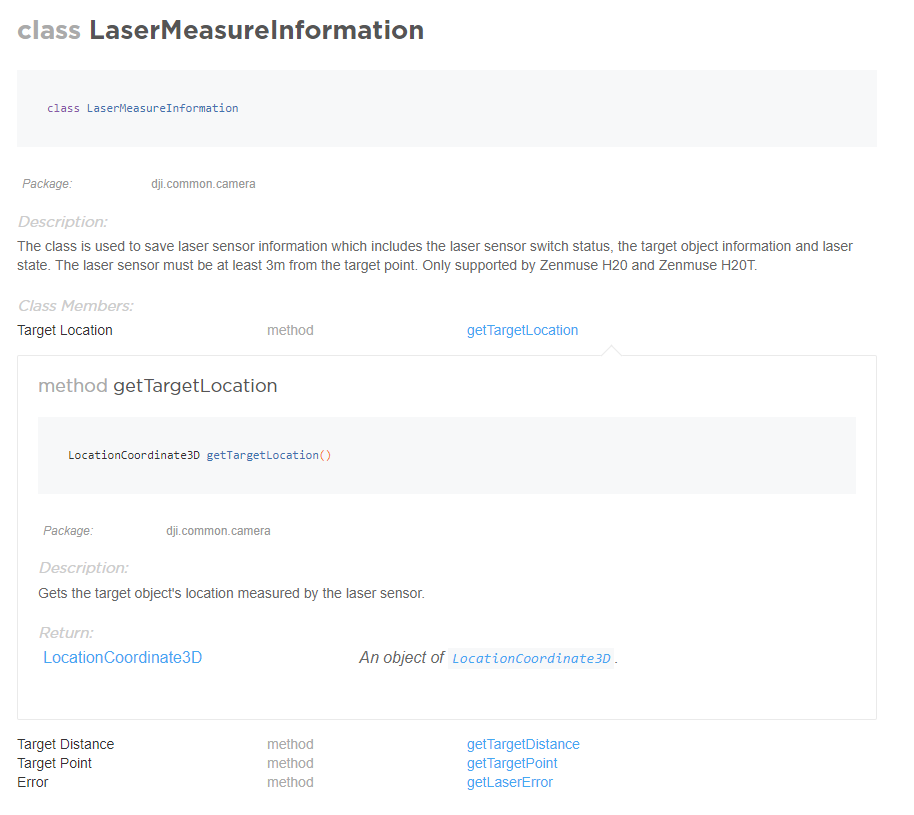Click the 'Return:' section heading
The image size is (914, 815).
coord(66,633)
